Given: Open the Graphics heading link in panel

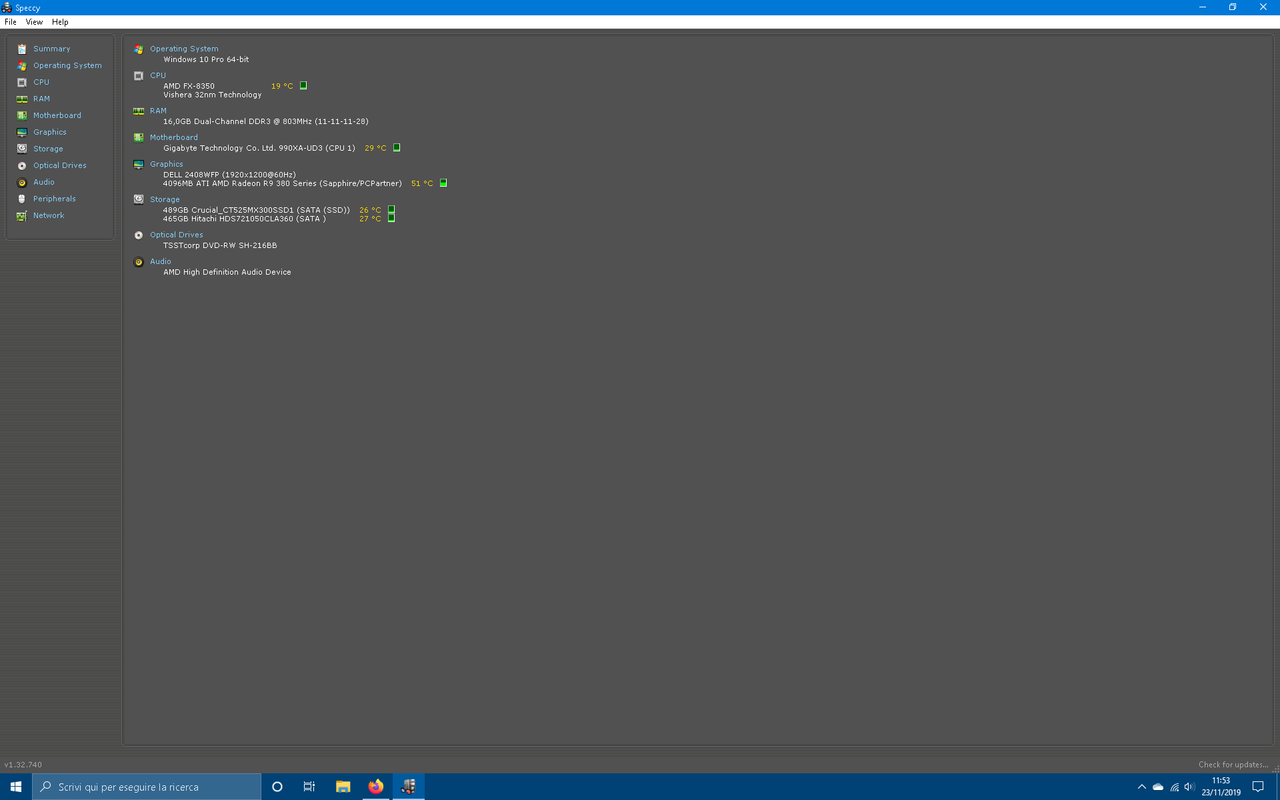Looking at the screenshot, I should [x=166, y=164].
